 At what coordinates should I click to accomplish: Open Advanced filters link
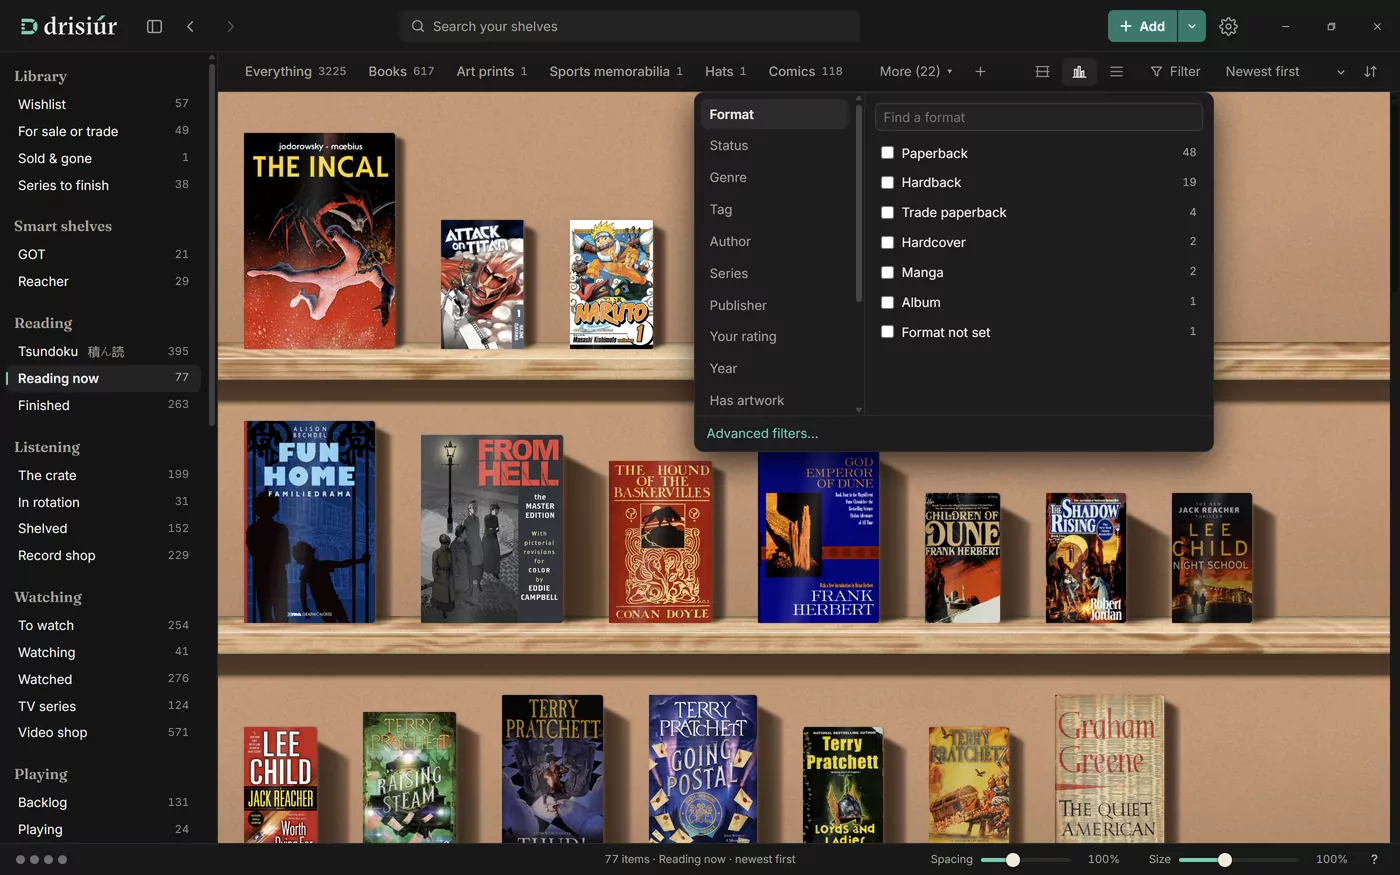tap(762, 434)
